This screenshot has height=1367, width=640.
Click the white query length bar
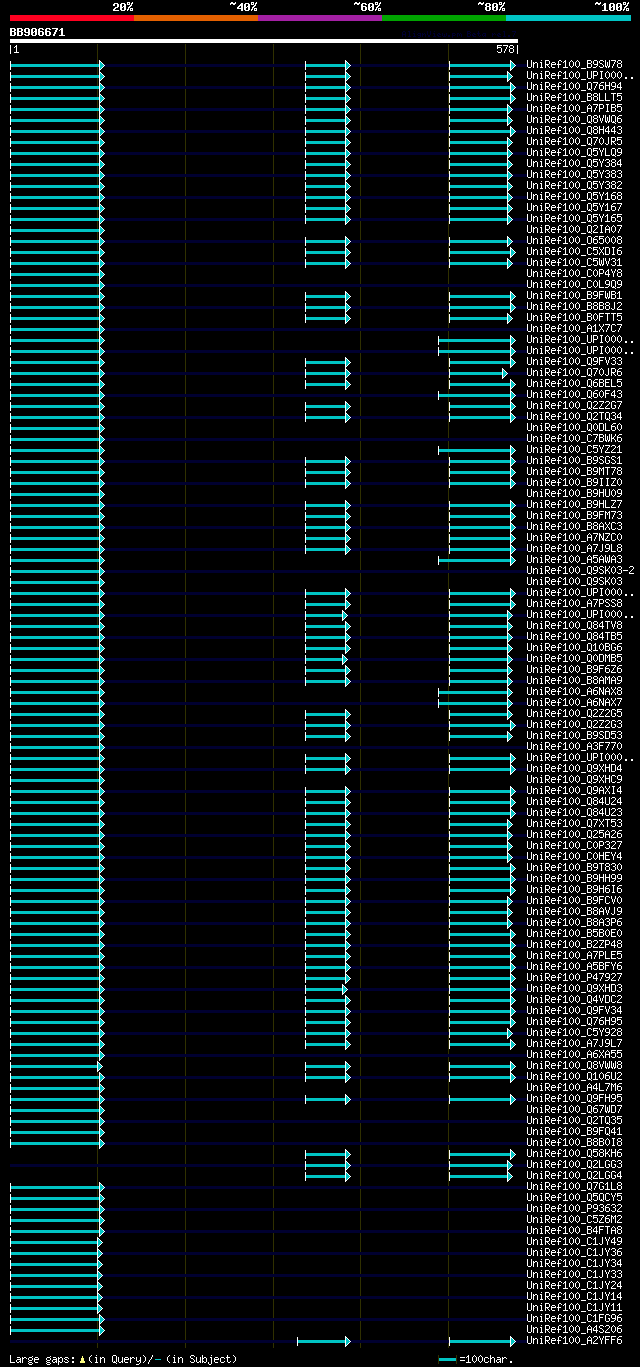click(x=264, y=41)
